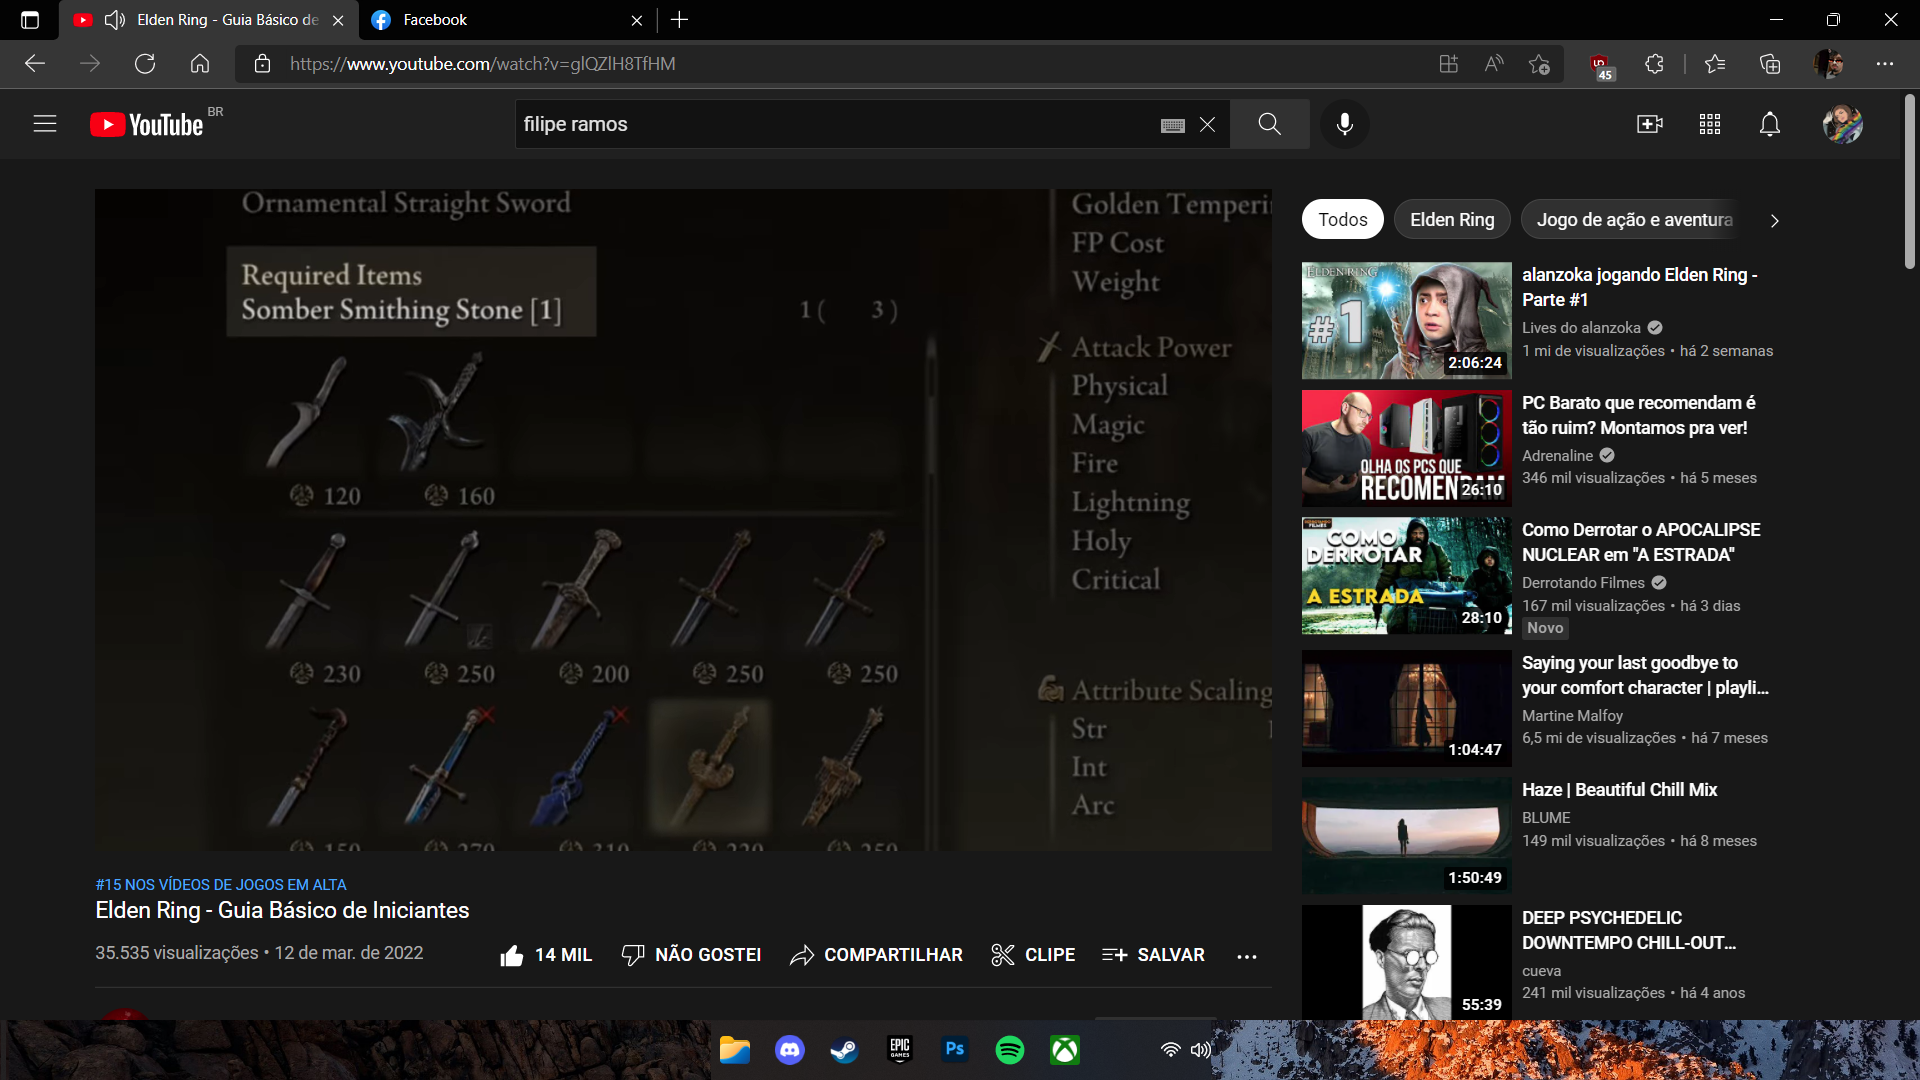This screenshot has width=1920, height=1080.
Task: Add this page to favorites star
Action: pyautogui.click(x=1539, y=64)
